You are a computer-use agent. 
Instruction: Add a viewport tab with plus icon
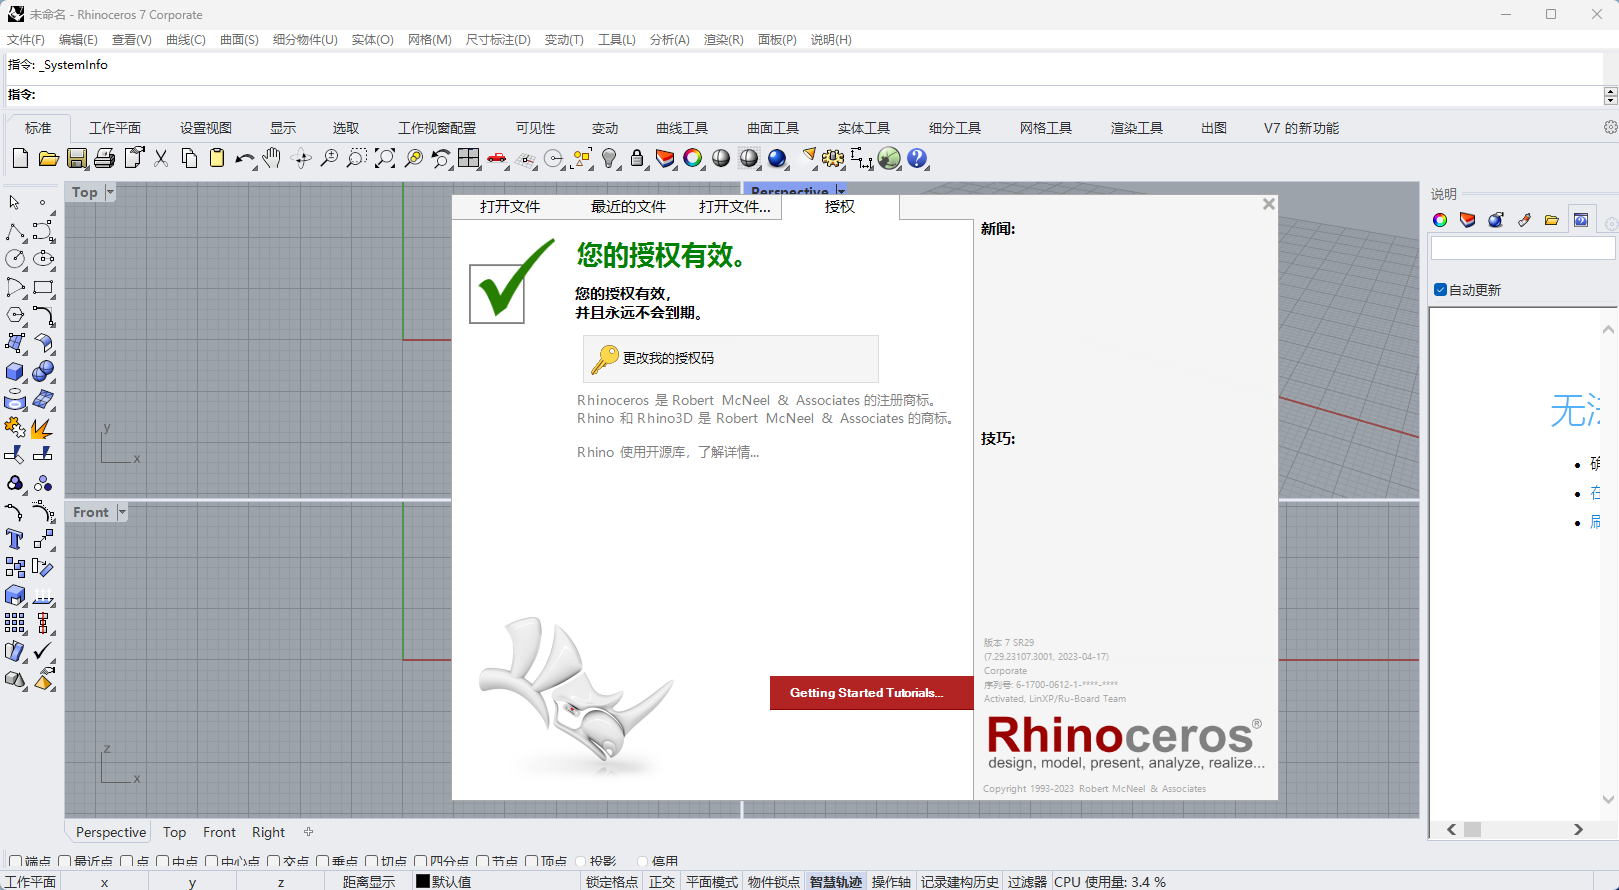[309, 832]
